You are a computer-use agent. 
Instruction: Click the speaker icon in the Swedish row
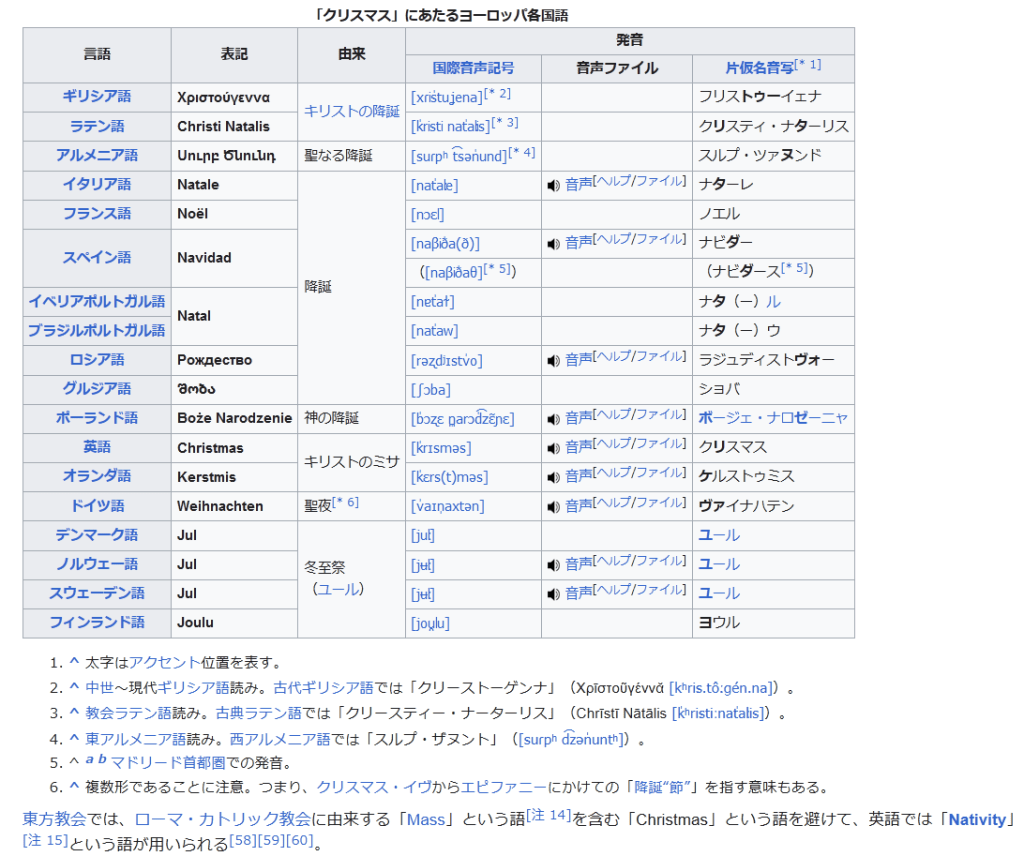[553, 594]
